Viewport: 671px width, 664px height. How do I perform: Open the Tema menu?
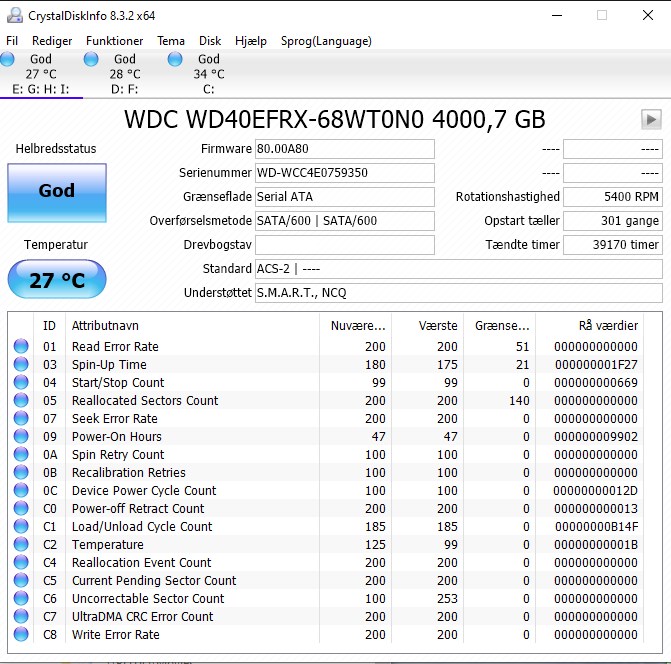point(171,41)
